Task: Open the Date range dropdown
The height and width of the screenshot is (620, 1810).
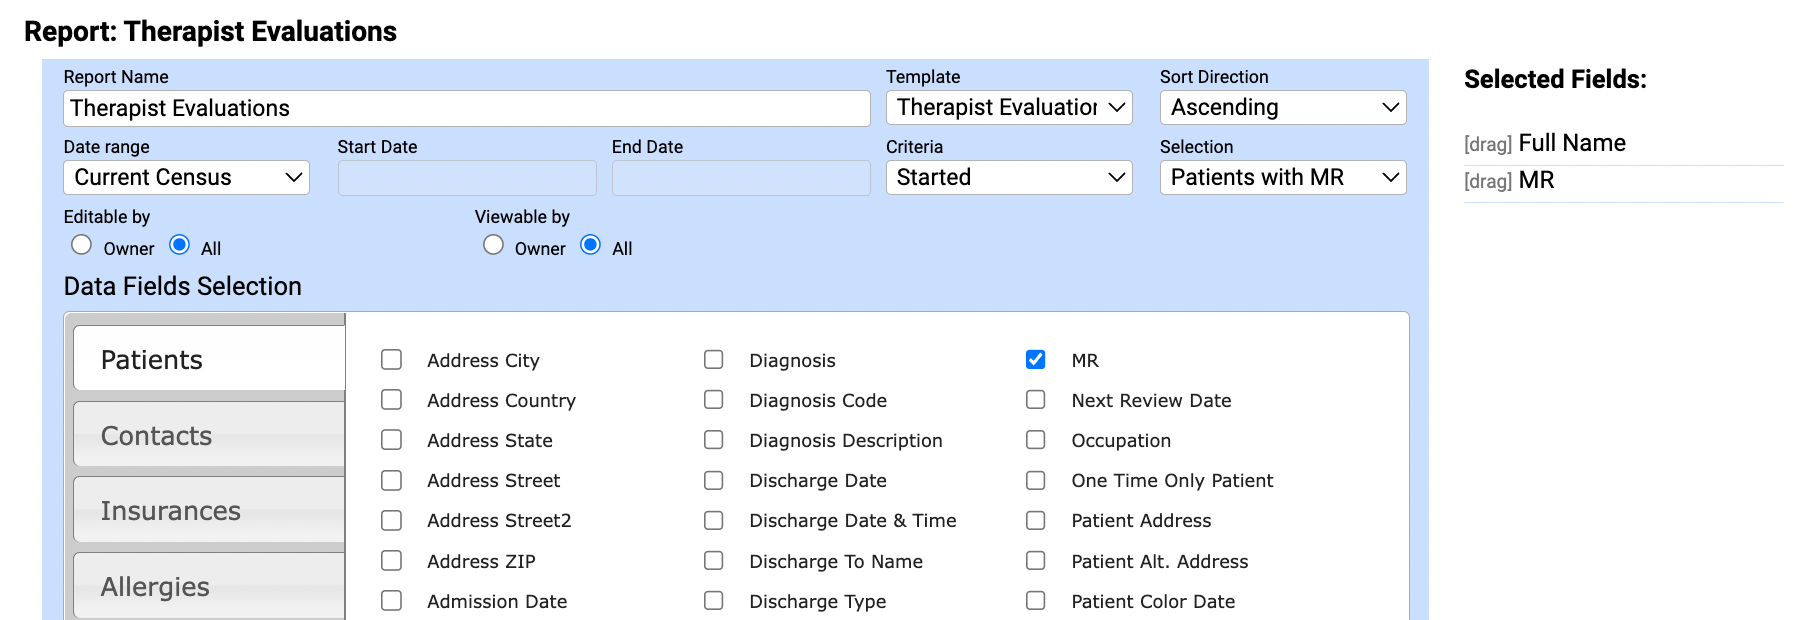Action: coord(186,178)
